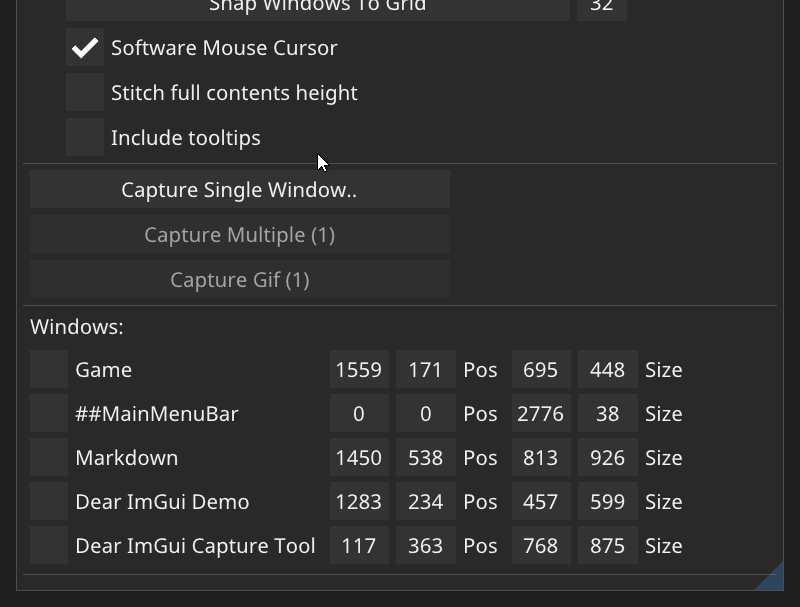Select the ##MainMenuBar window checkbox
This screenshot has width=800, height=607.
[48, 413]
